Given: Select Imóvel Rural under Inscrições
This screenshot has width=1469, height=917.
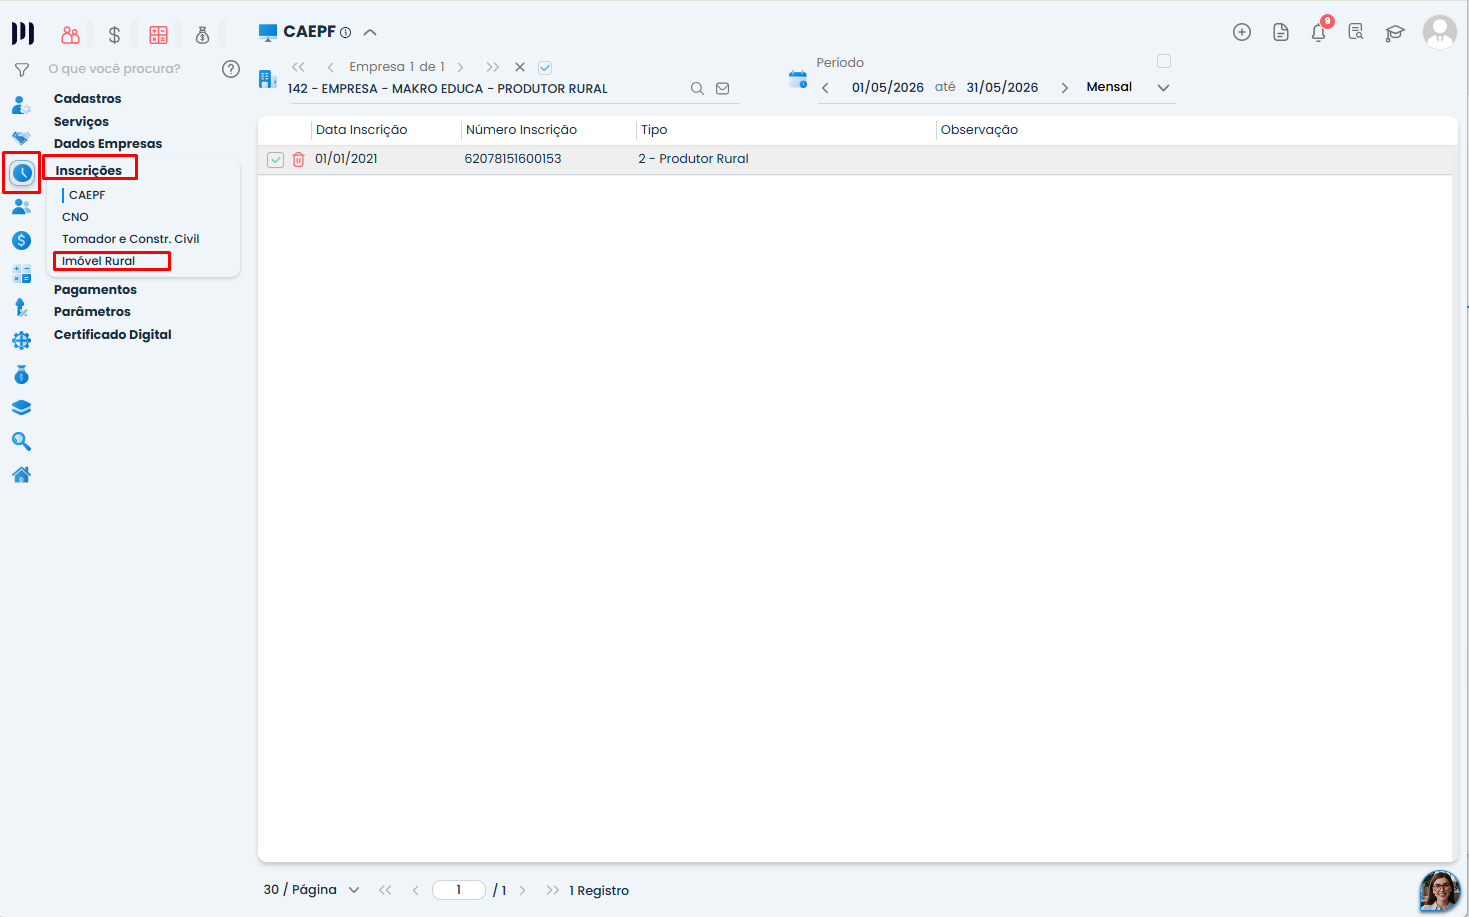Looking at the screenshot, I should [98, 261].
